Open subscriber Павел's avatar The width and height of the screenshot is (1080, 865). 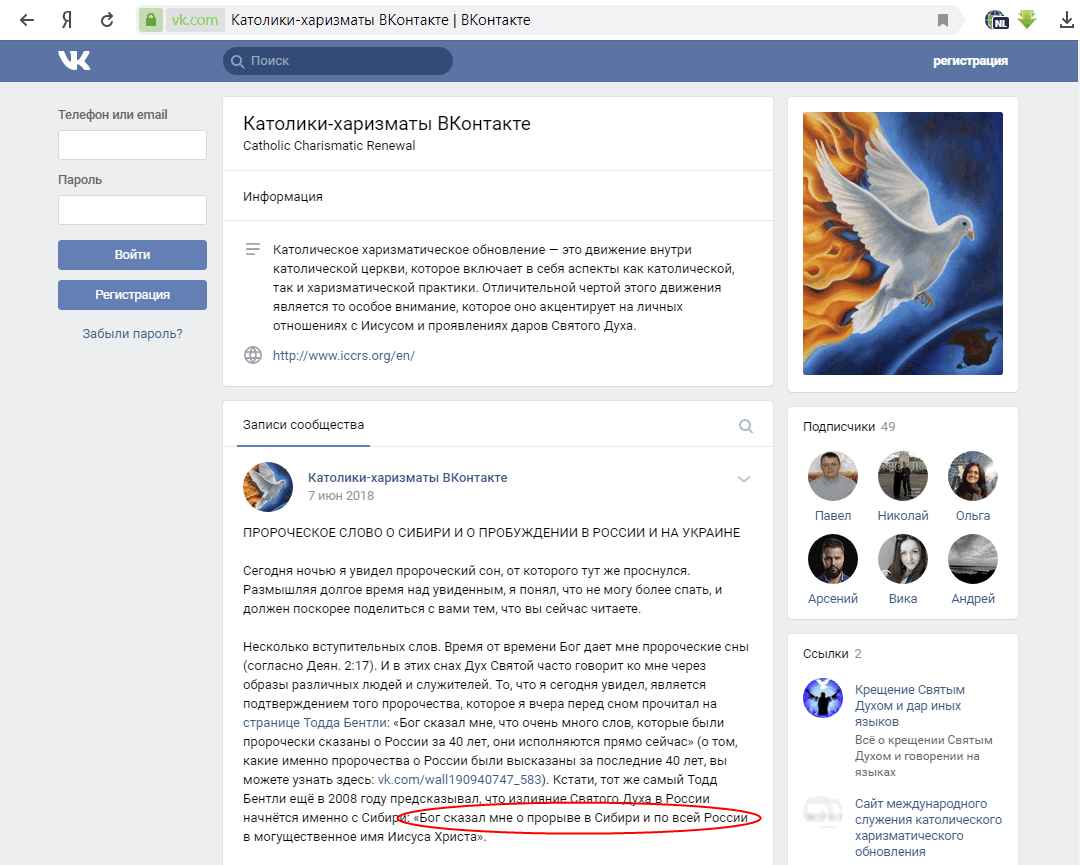(833, 475)
